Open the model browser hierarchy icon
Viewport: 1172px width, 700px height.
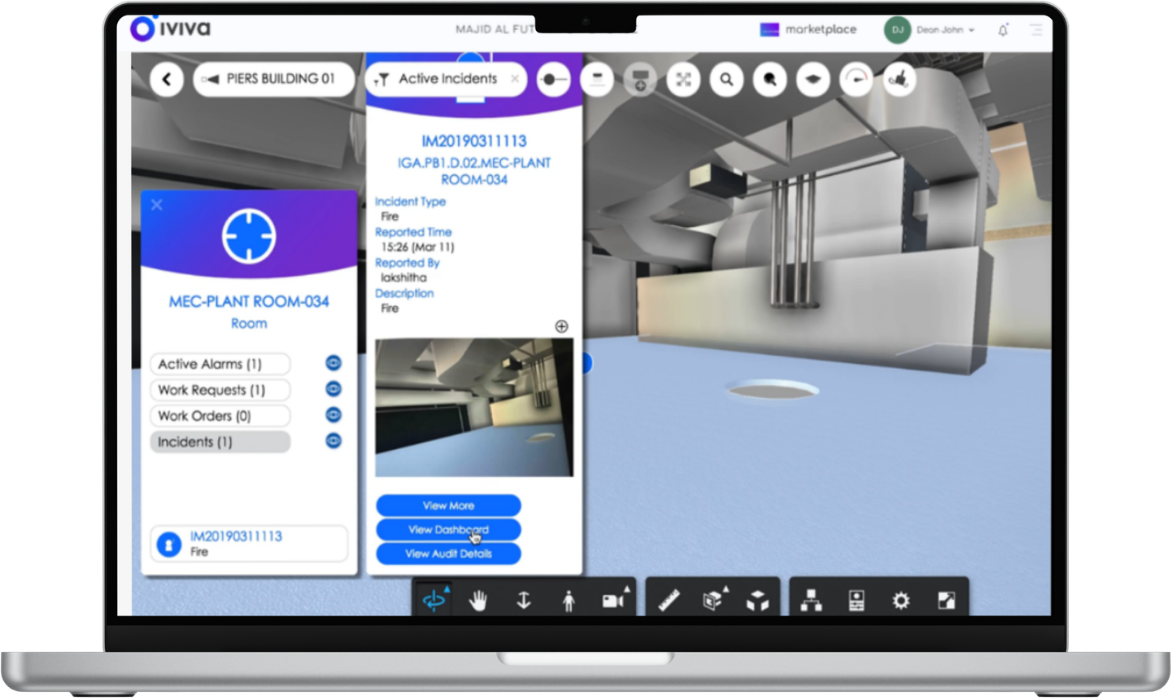click(x=812, y=601)
